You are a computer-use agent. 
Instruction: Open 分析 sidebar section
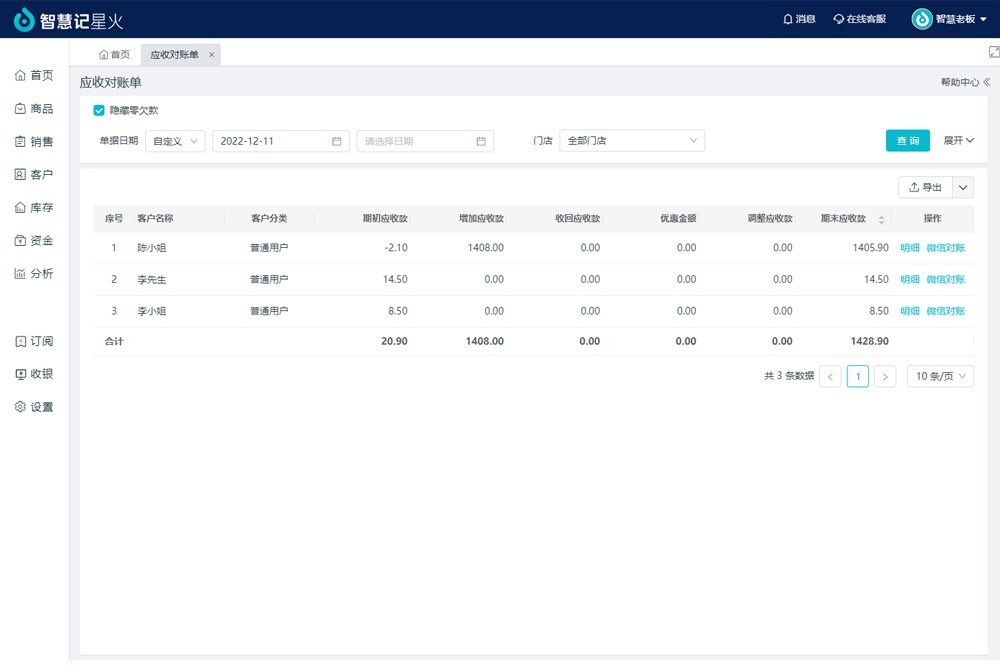[34, 274]
